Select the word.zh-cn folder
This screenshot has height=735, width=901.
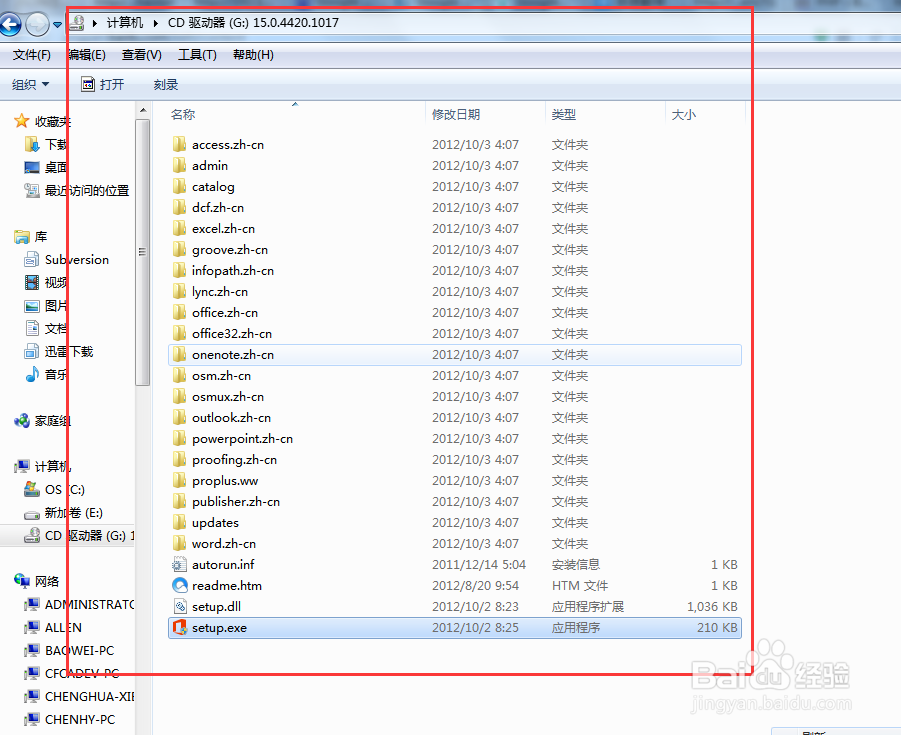[455, 544]
